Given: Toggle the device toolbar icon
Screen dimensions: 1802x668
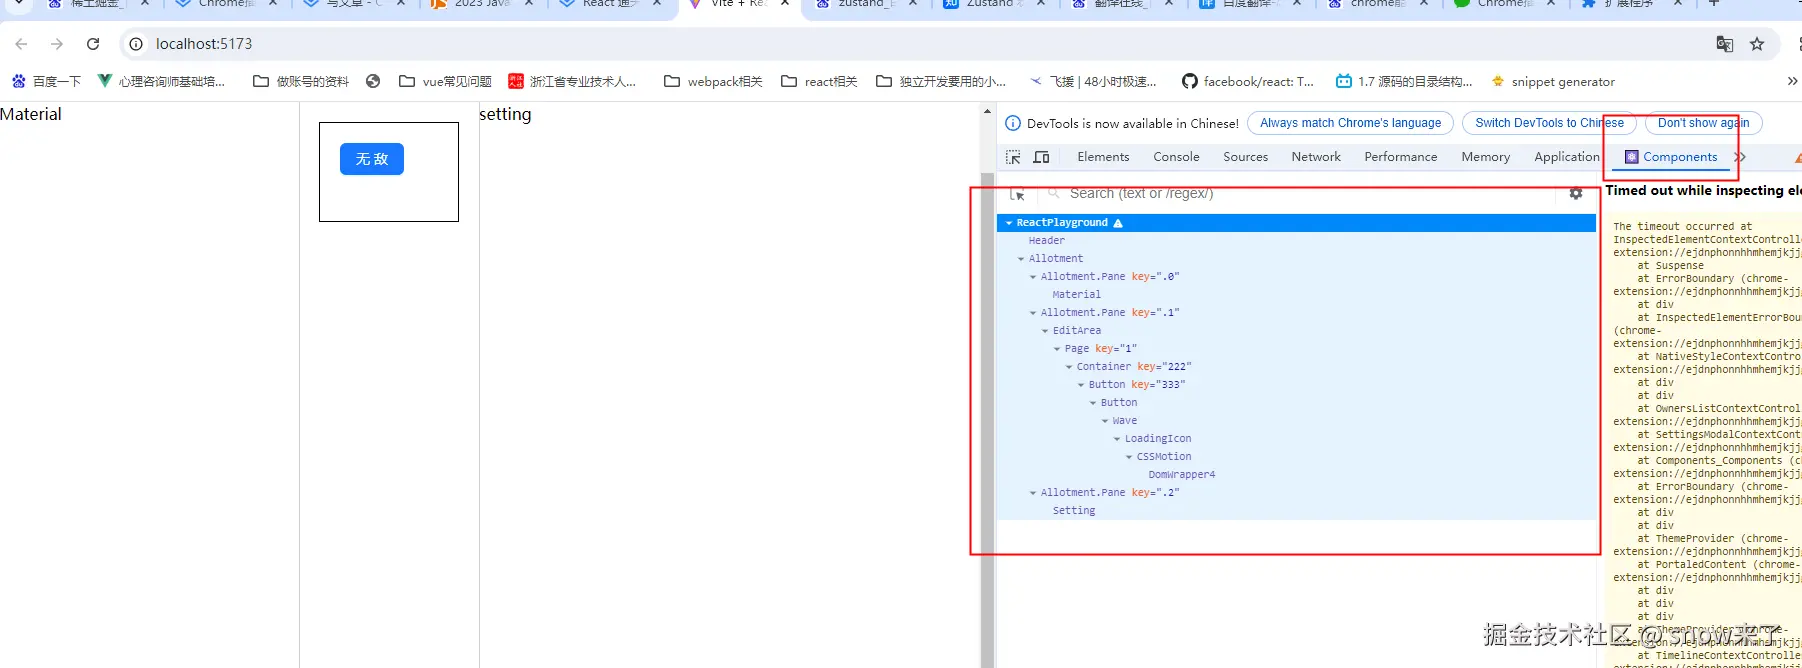Looking at the screenshot, I should coord(1041,157).
